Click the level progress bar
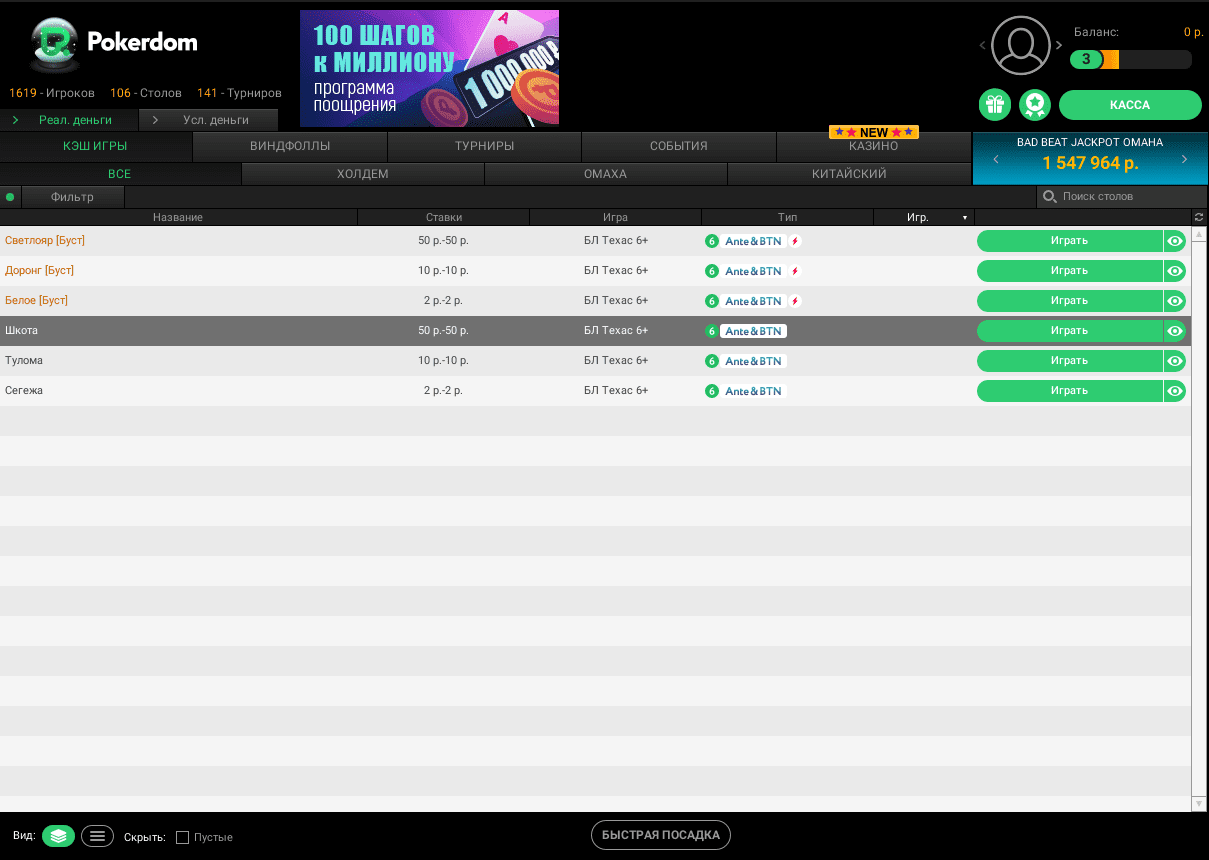The image size is (1209, 860). [x=1131, y=60]
